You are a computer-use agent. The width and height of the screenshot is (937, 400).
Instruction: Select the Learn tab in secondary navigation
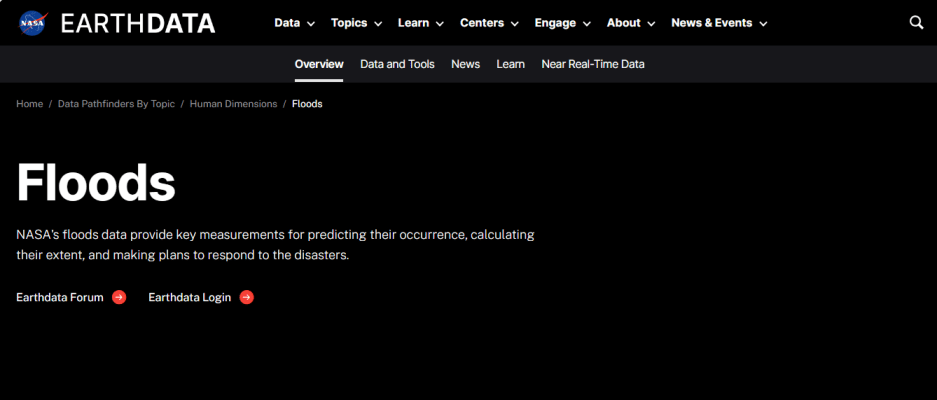tap(510, 64)
